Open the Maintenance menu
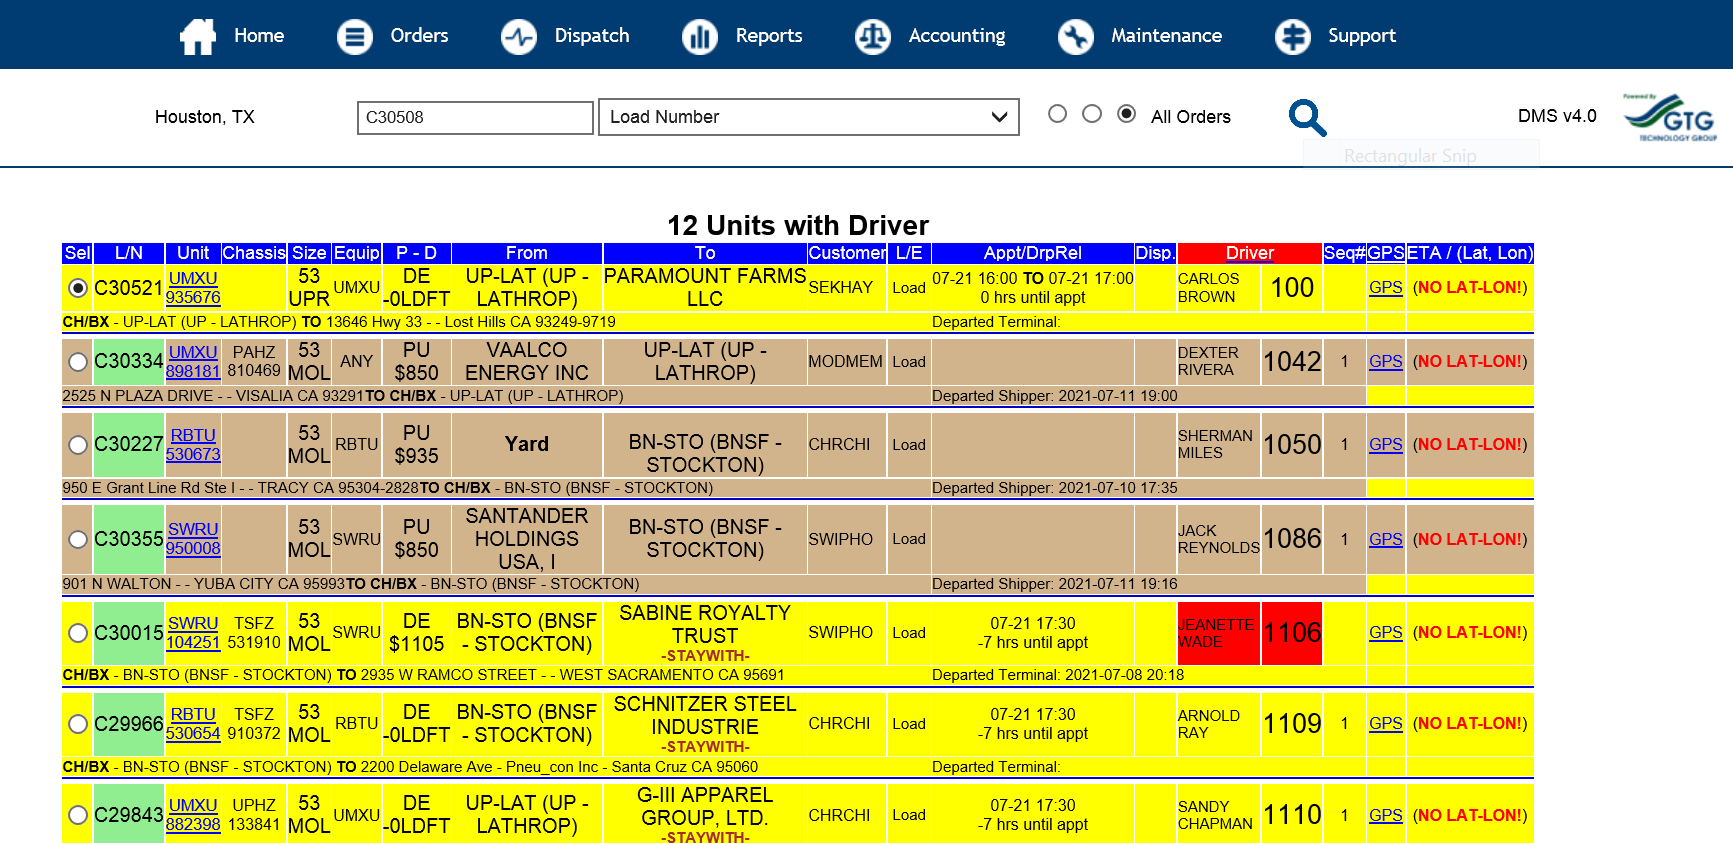This screenshot has width=1733, height=843. [x=1166, y=36]
